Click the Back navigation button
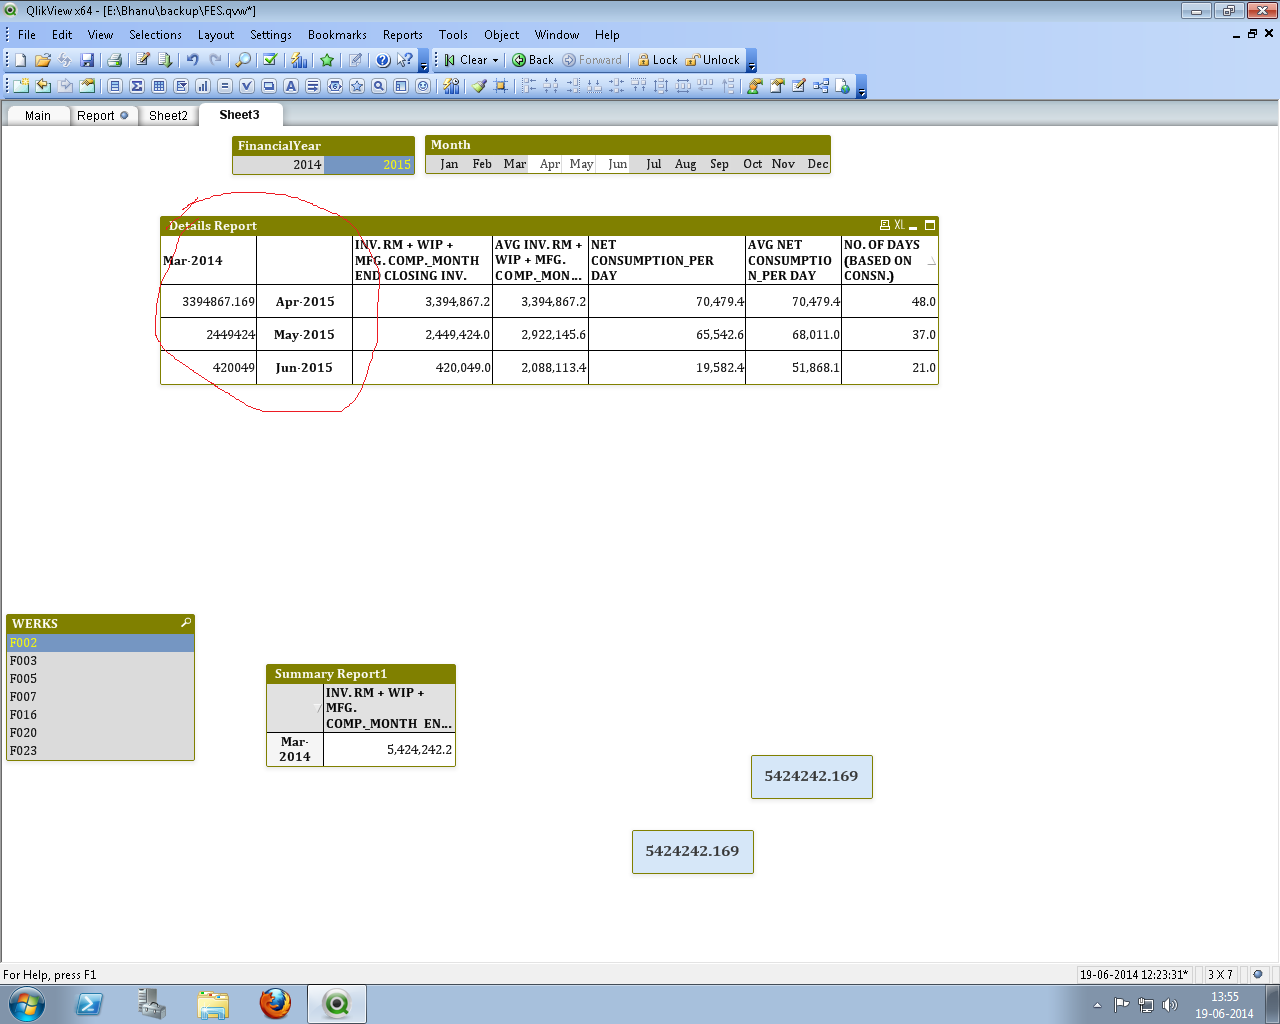Viewport: 1280px width, 1024px height. point(533,60)
